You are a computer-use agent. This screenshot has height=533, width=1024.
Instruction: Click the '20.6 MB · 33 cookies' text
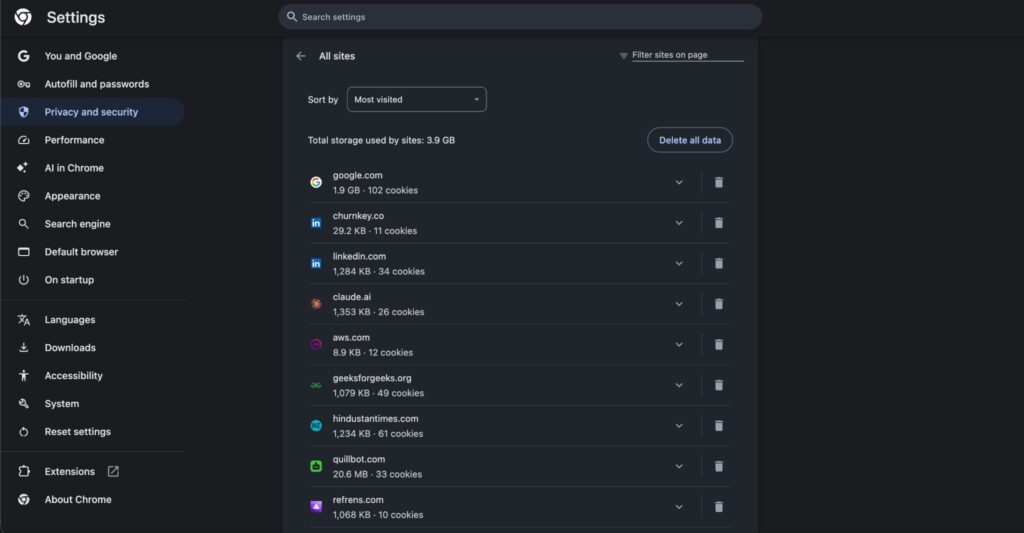pyautogui.click(x=377, y=474)
